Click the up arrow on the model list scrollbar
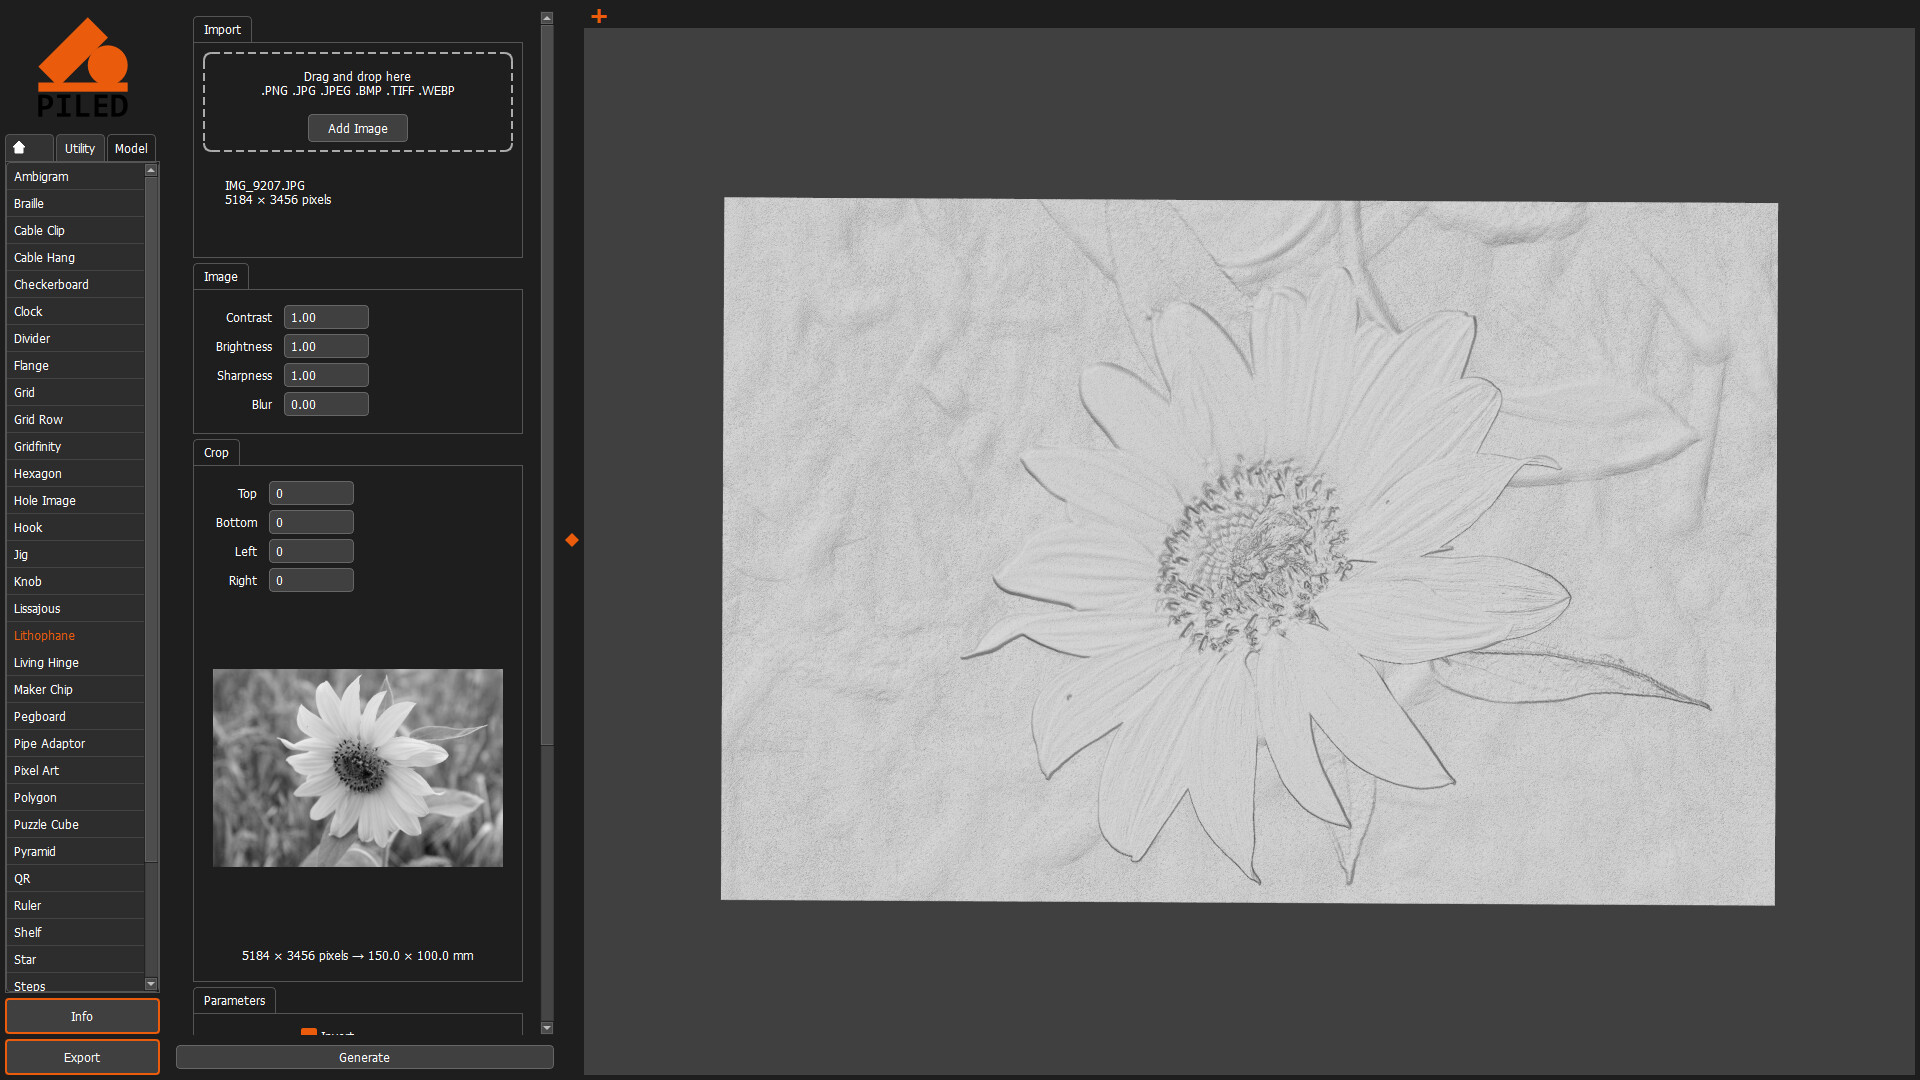The height and width of the screenshot is (1080, 1920). pos(151,170)
